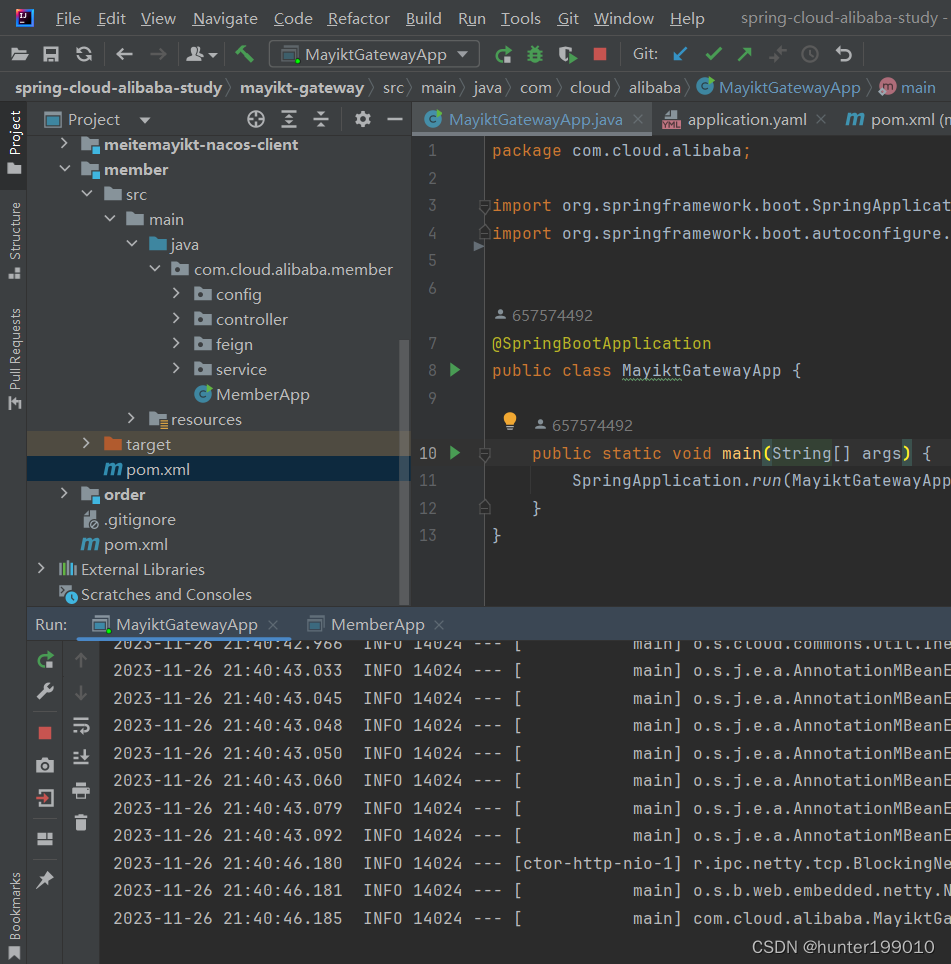
Task: Toggle the Structure tool window
Action: click(15, 240)
